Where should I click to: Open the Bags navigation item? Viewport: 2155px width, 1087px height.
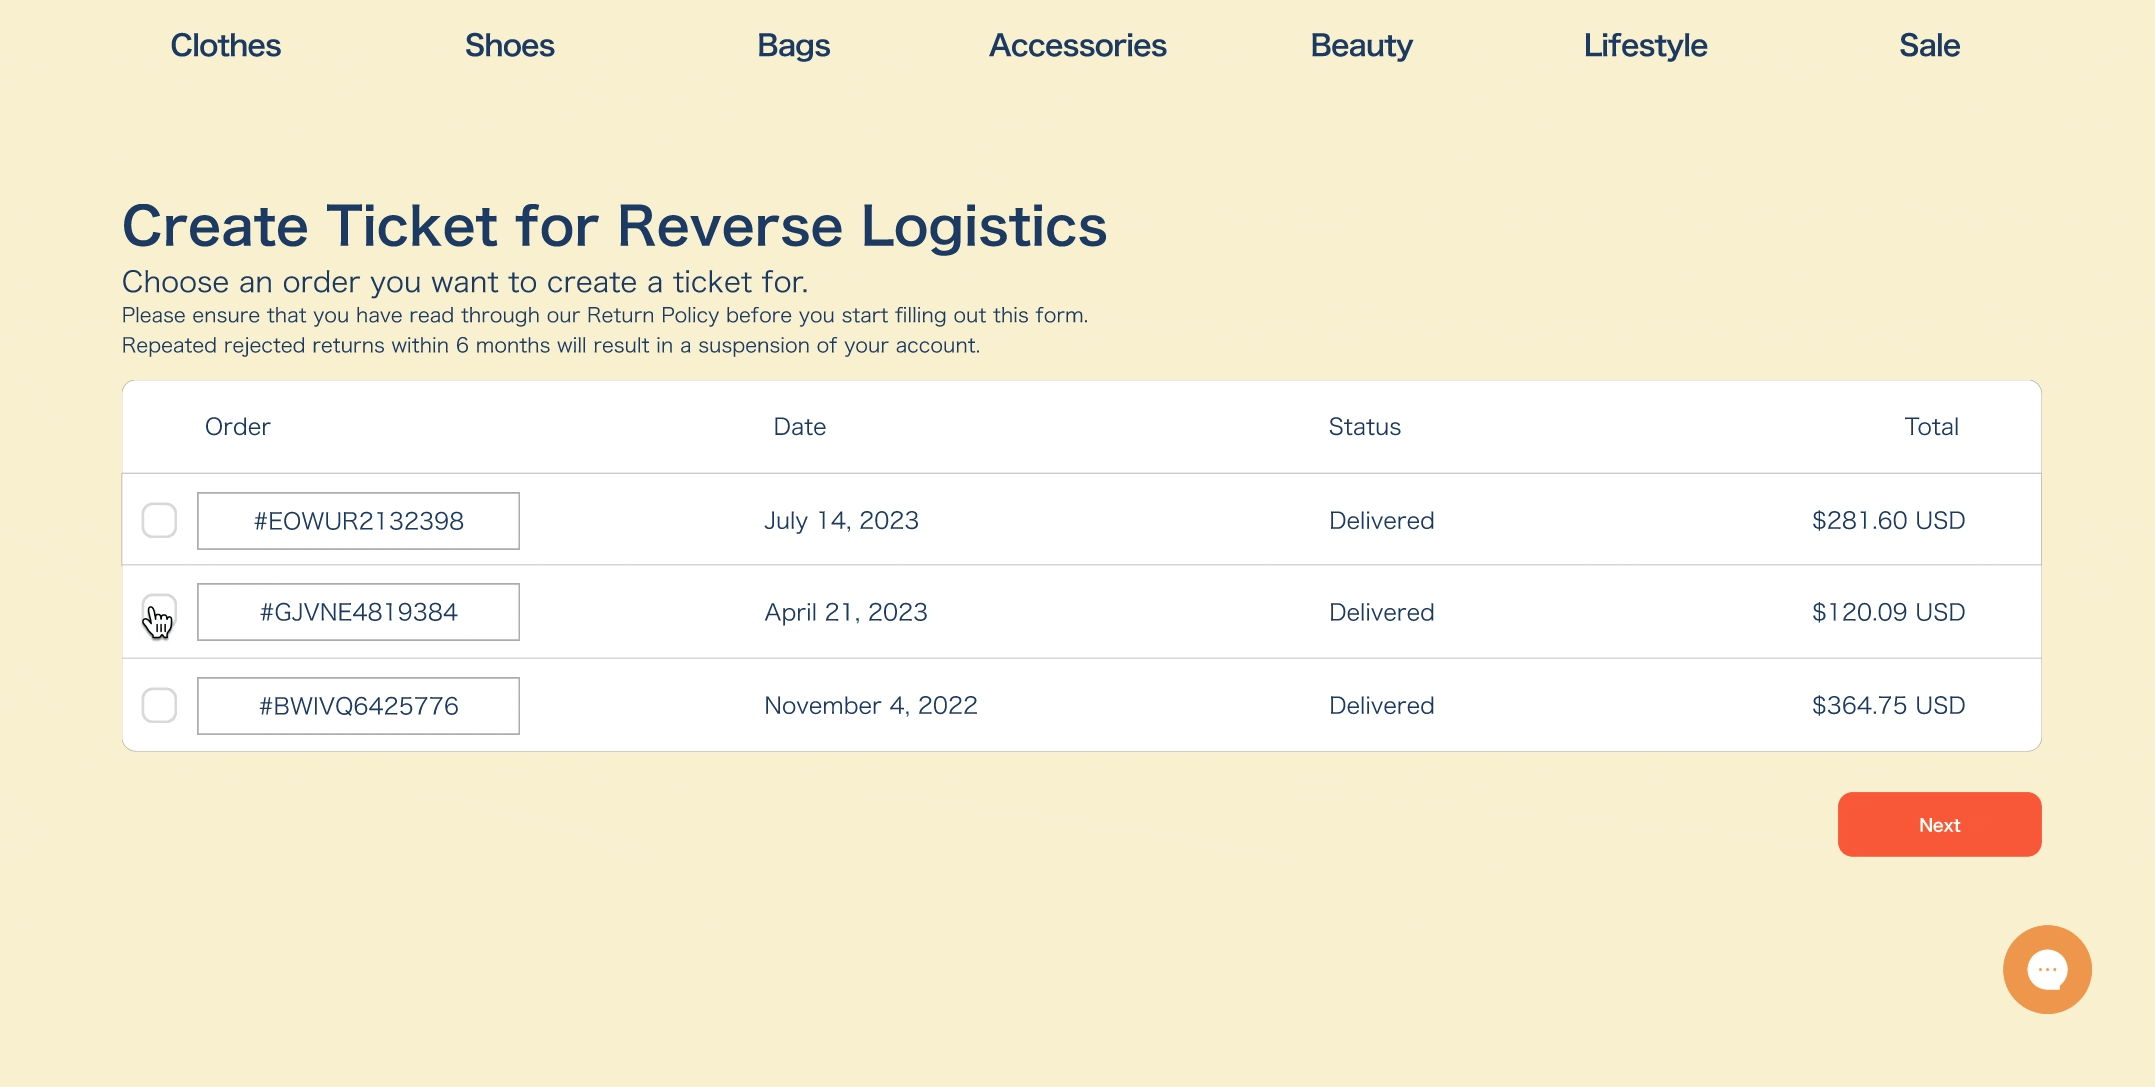coord(793,45)
